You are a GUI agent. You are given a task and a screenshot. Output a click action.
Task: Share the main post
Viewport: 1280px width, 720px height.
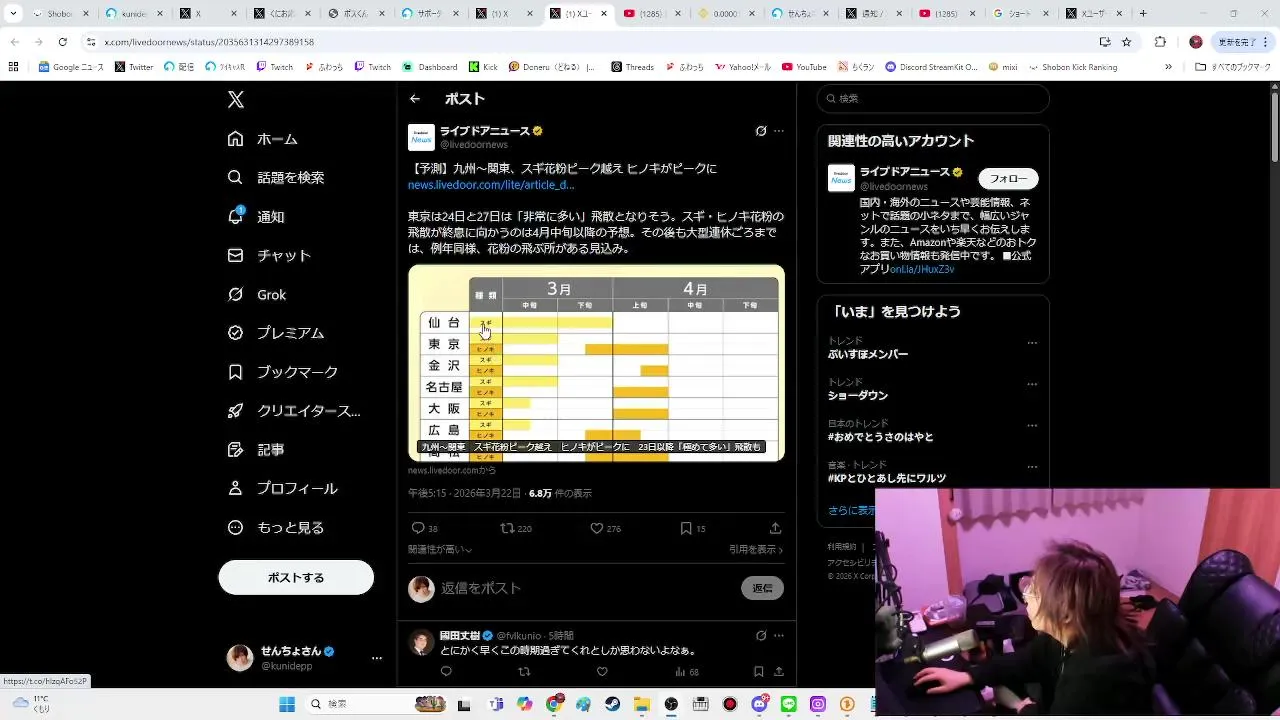[775, 528]
